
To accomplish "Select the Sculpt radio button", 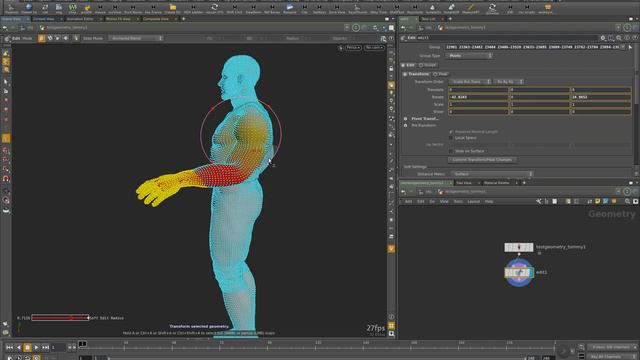I will click(x=421, y=65).
